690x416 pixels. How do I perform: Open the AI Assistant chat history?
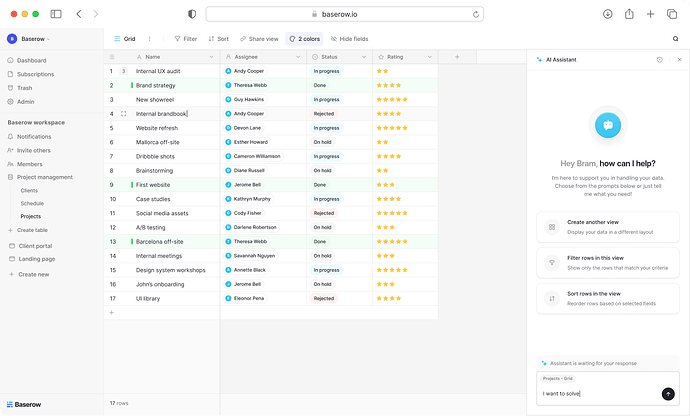tap(659, 60)
